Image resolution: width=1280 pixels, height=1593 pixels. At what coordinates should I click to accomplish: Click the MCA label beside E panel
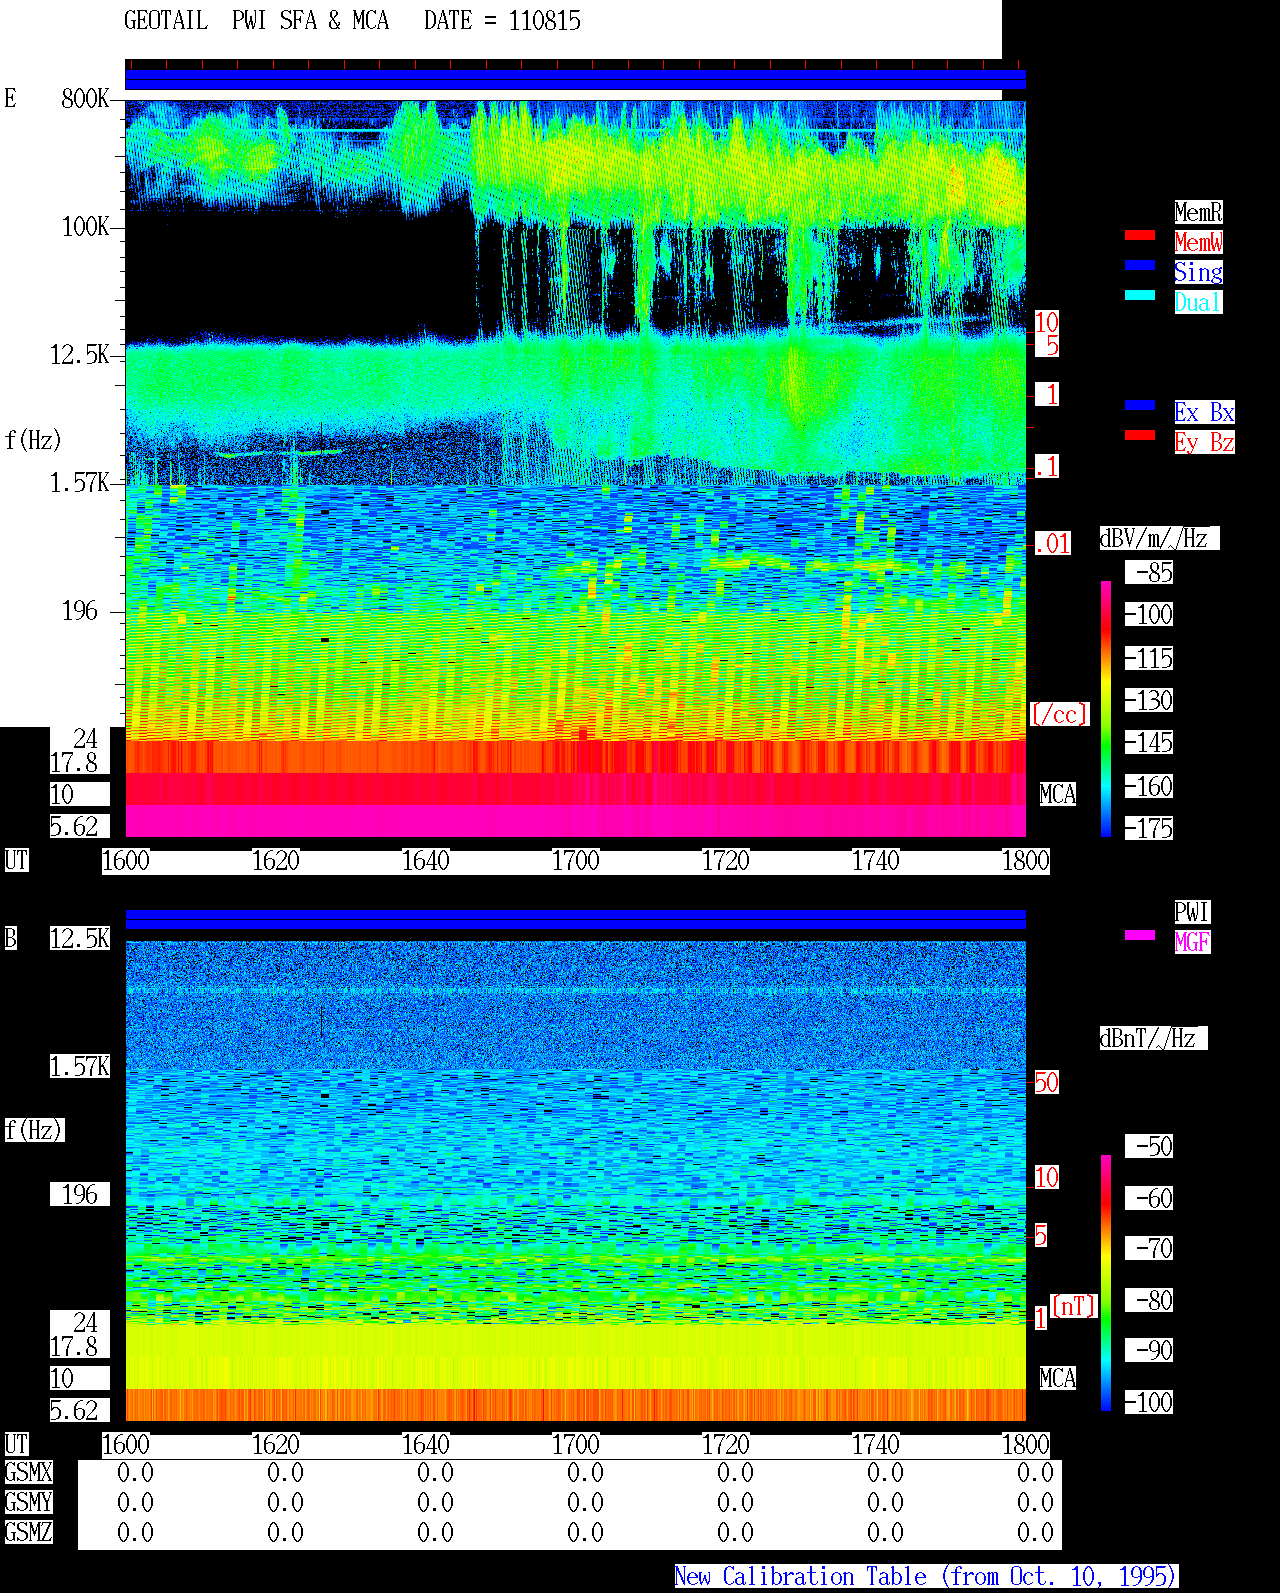1058,795
